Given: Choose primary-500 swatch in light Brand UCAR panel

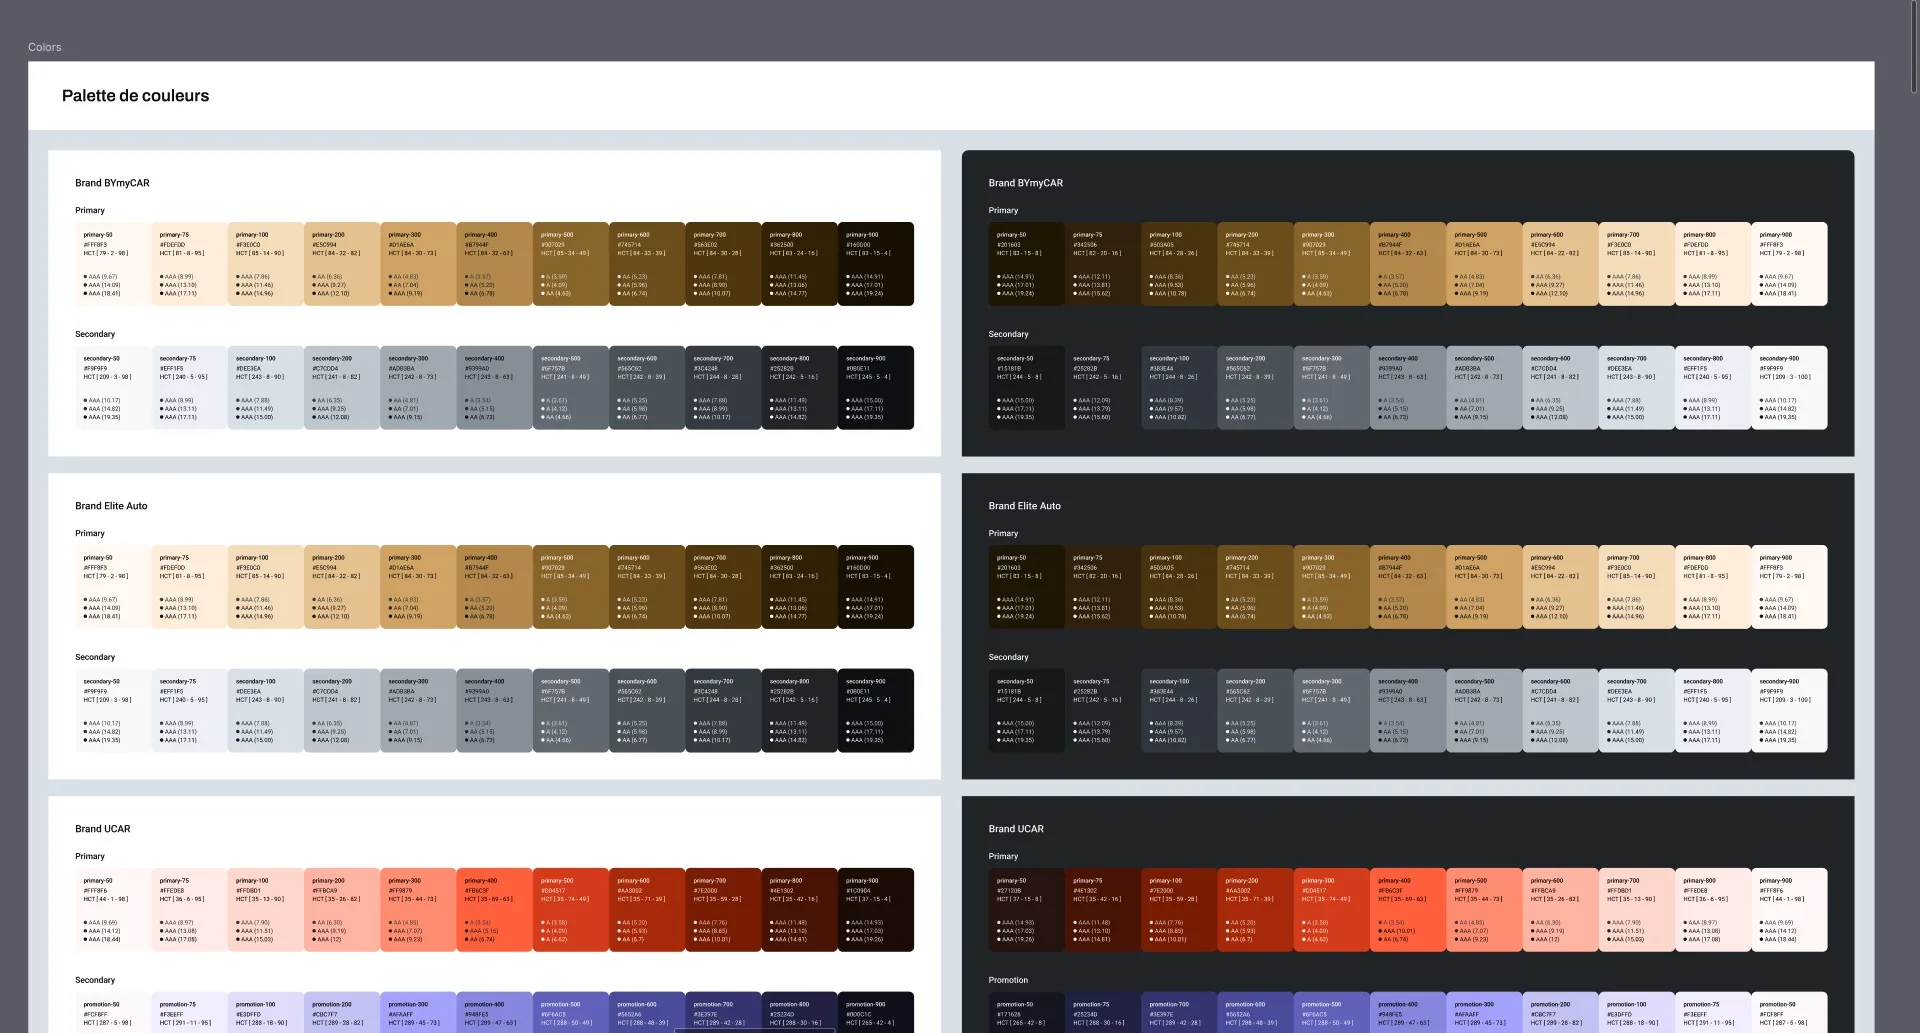Looking at the screenshot, I should [571, 910].
